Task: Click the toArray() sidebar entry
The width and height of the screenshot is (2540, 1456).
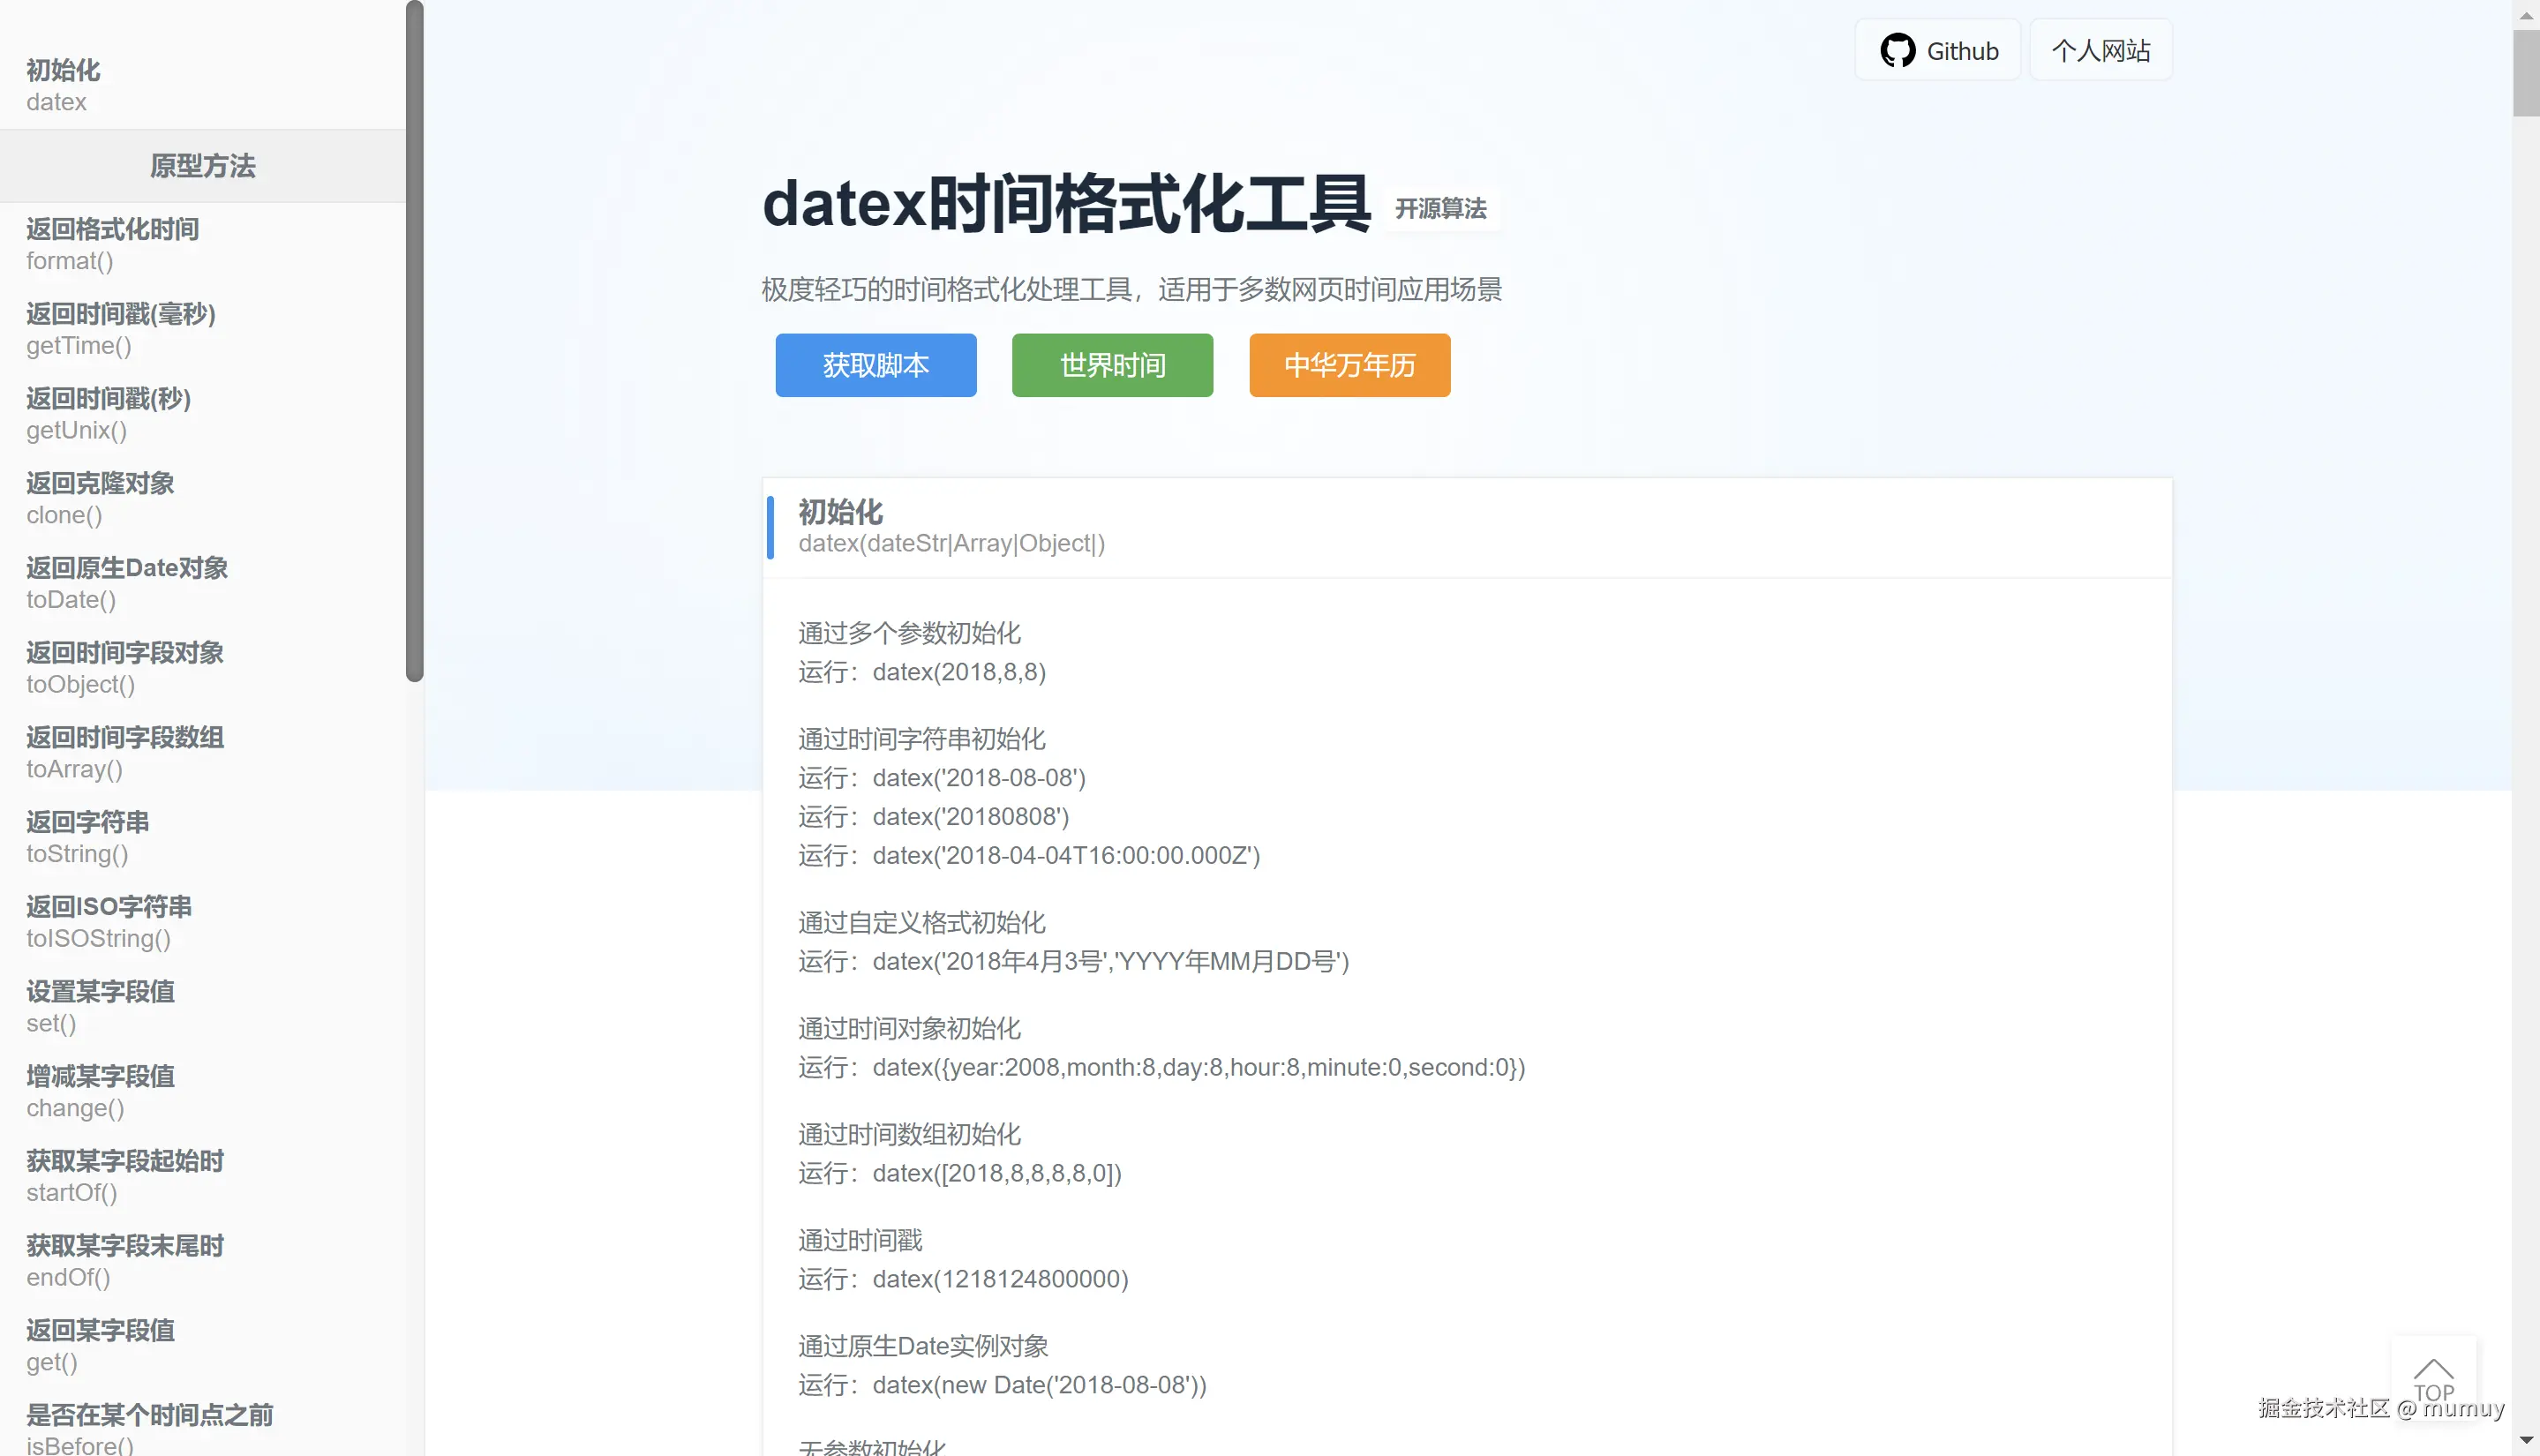Action: coord(124,752)
